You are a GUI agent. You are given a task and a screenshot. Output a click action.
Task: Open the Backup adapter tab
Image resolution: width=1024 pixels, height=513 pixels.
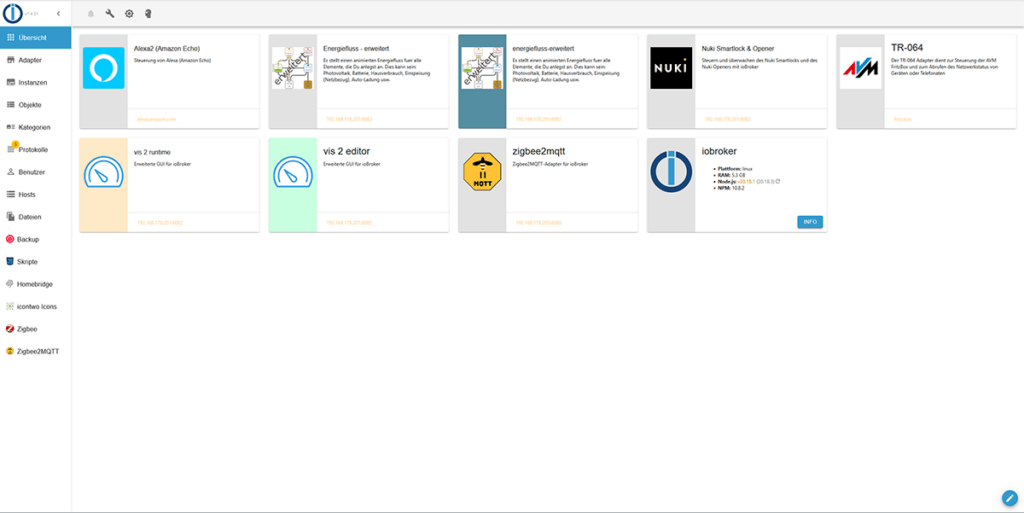tap(36, 240)
